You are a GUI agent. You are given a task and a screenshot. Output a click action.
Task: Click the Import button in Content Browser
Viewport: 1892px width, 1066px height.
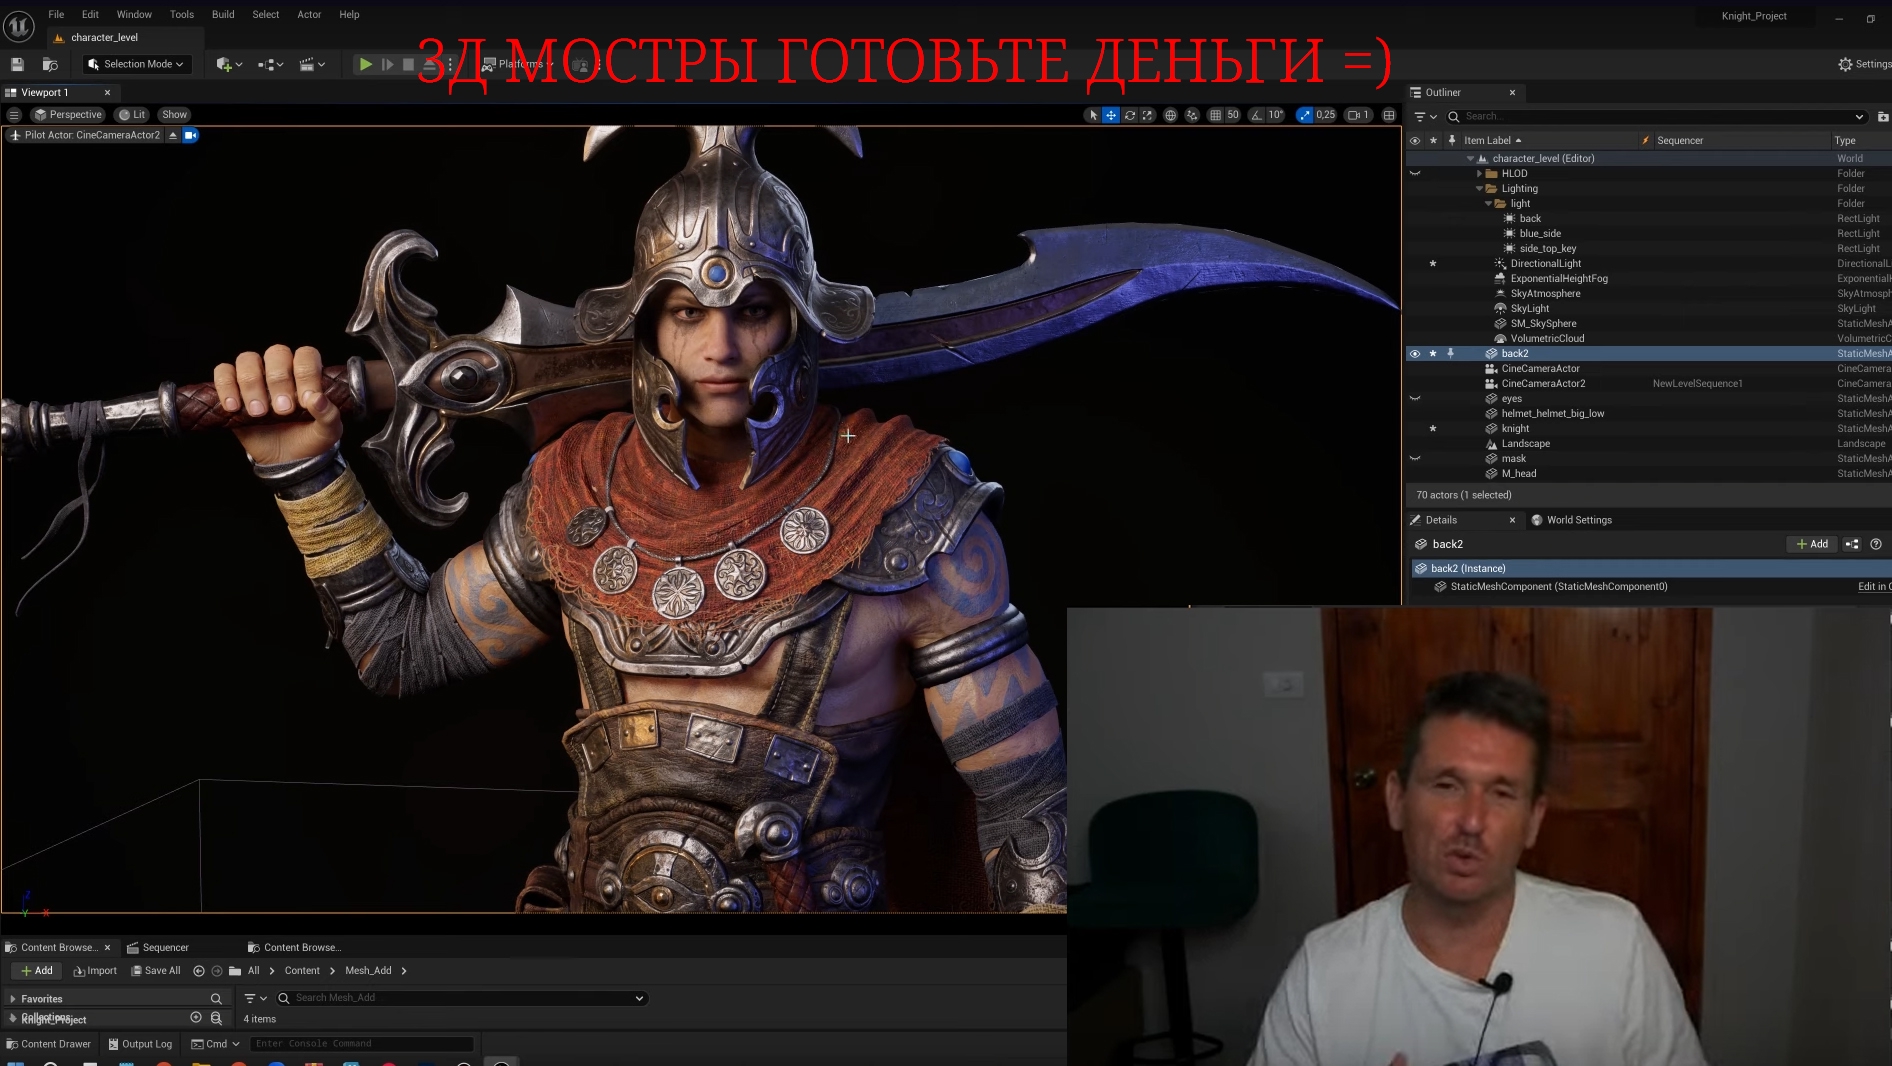click(95, 970)
